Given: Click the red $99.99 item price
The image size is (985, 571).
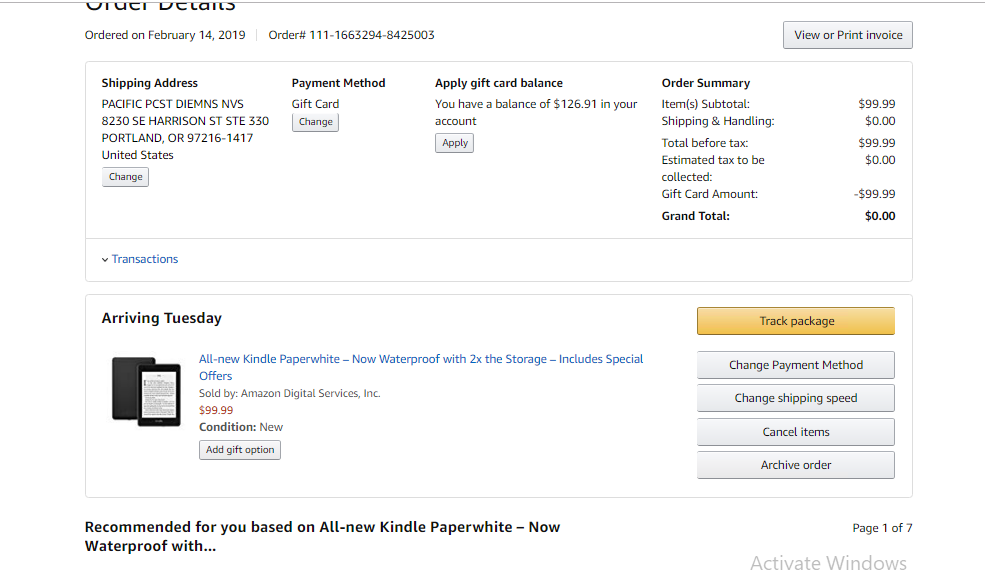Looking at the screenshot, I should [216, 410].
